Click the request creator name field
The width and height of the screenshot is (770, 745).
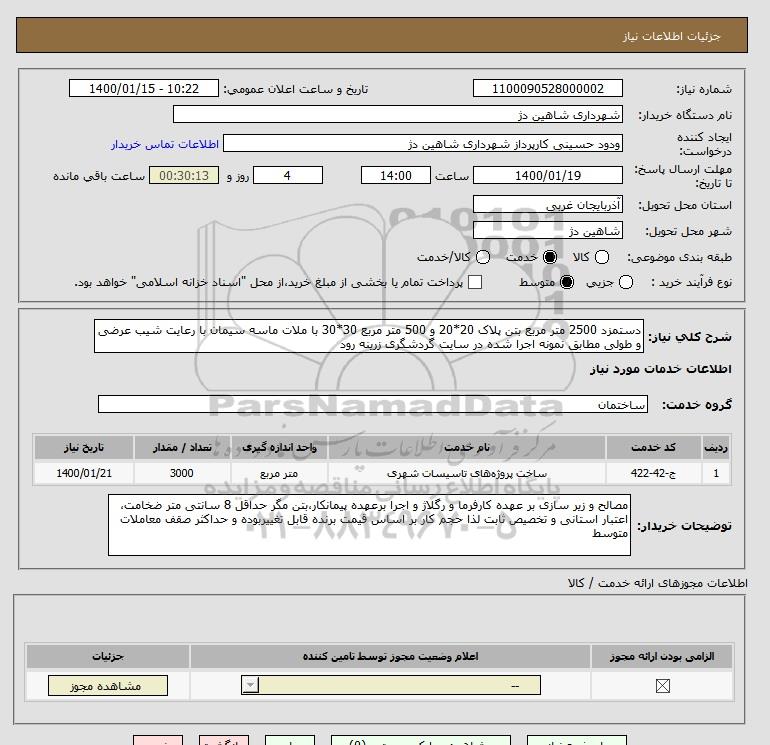(423, 143)
